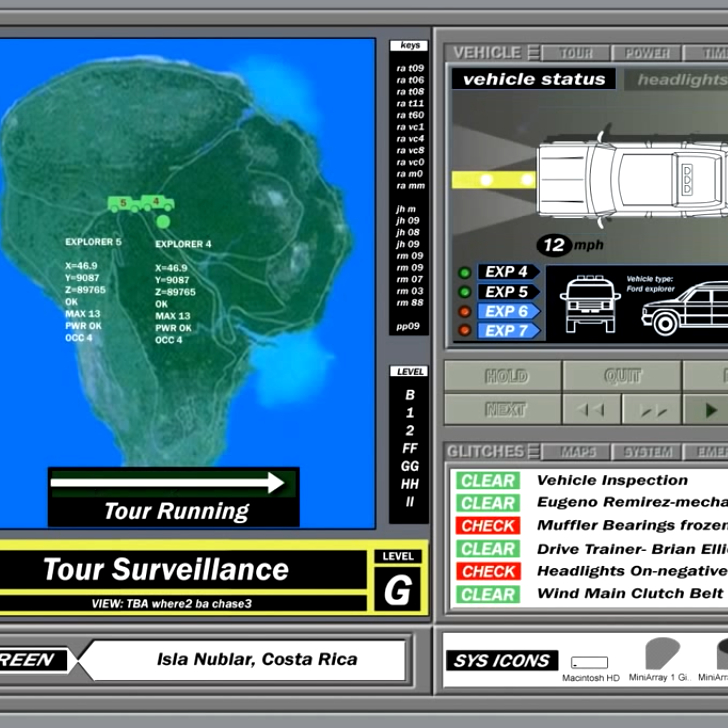This screenshot has width=728, height=728.
Task: Toggle the EXP 7 red indicator light
Action: [x=464, y=330]
